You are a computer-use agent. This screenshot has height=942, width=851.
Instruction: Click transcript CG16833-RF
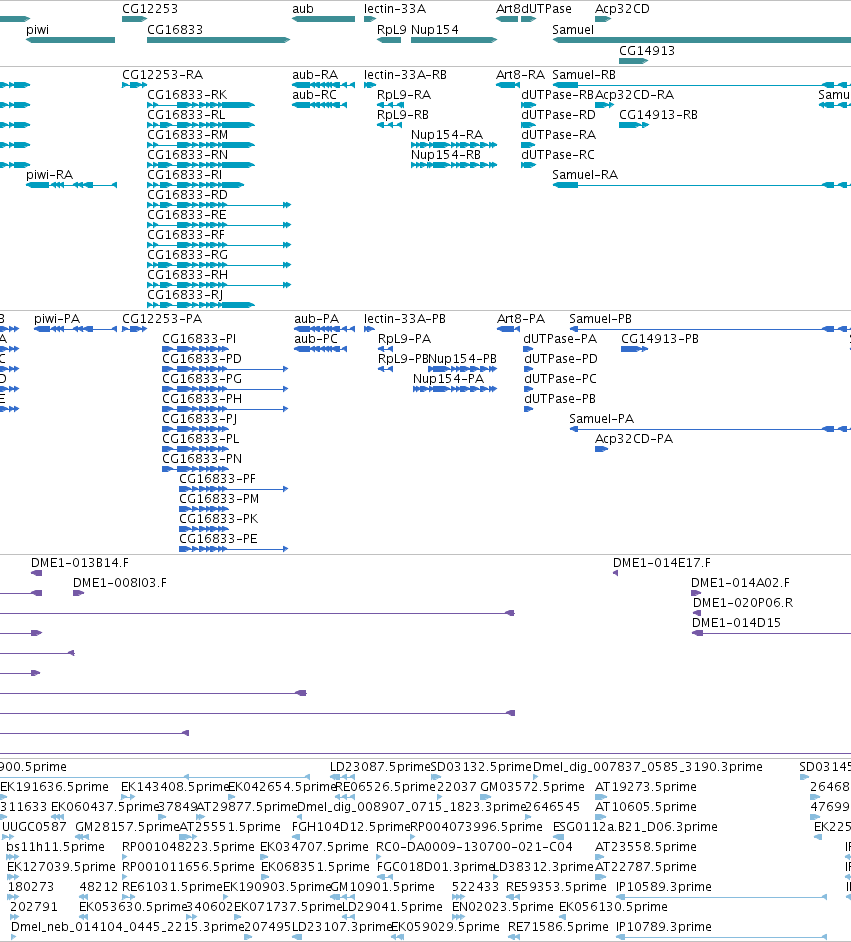[186, 235]
